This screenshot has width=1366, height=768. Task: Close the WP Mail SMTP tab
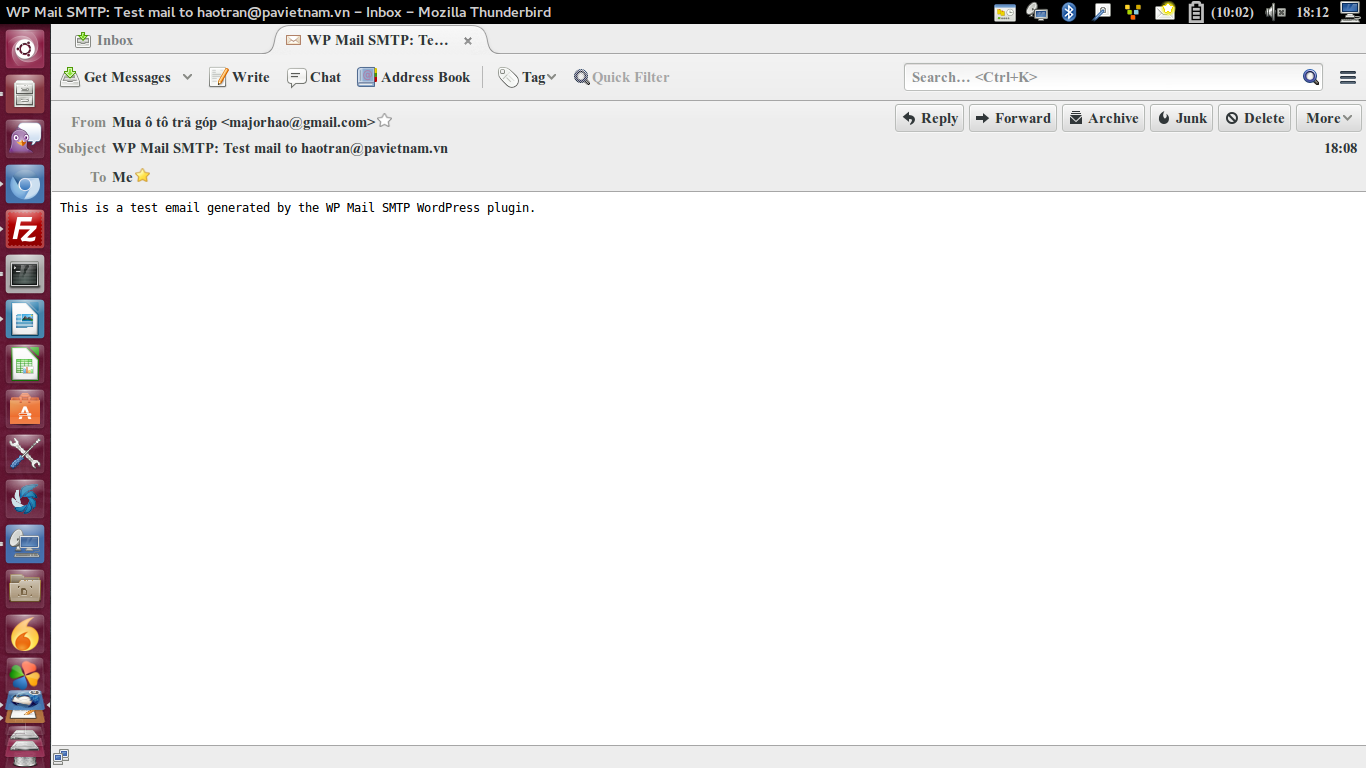[468, 41]
